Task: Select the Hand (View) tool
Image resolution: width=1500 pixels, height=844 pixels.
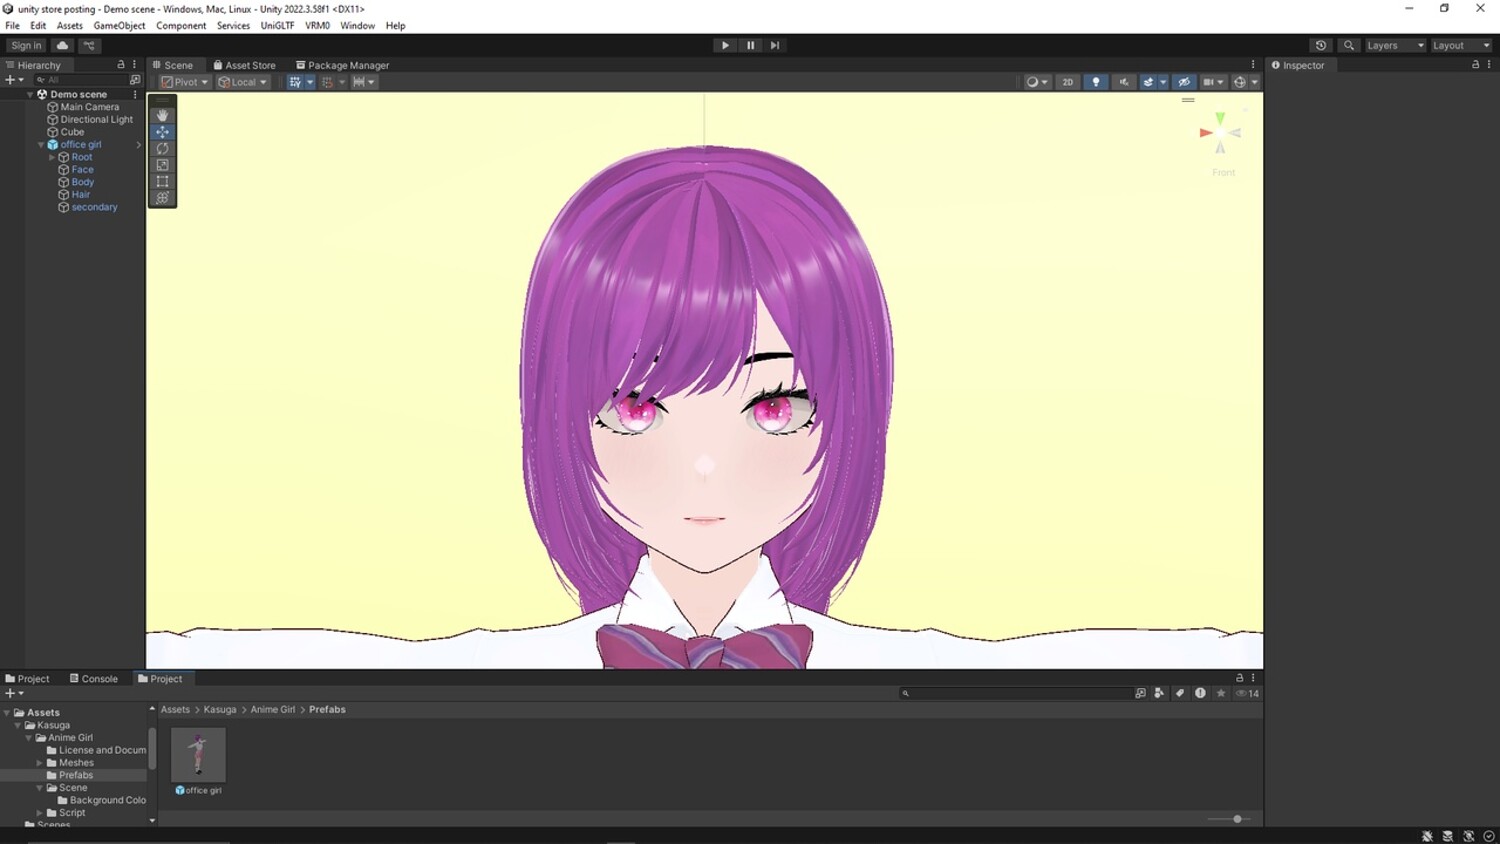Action: (x=162, y=115)
